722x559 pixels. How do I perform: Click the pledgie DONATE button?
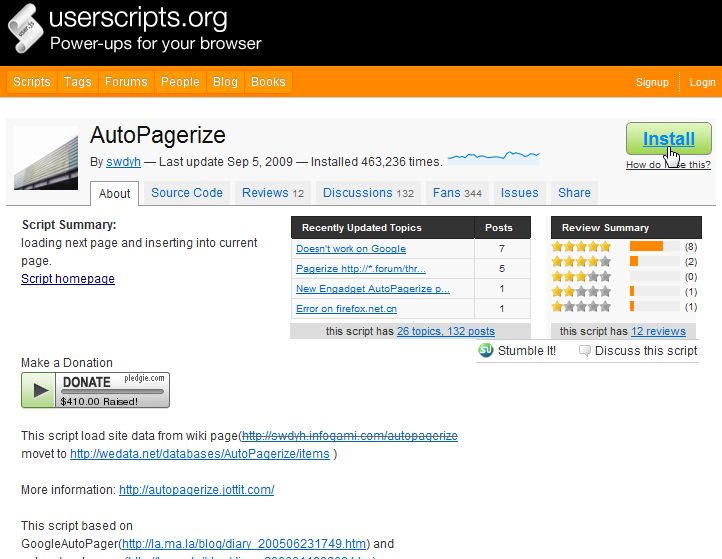tap(95, 390)
